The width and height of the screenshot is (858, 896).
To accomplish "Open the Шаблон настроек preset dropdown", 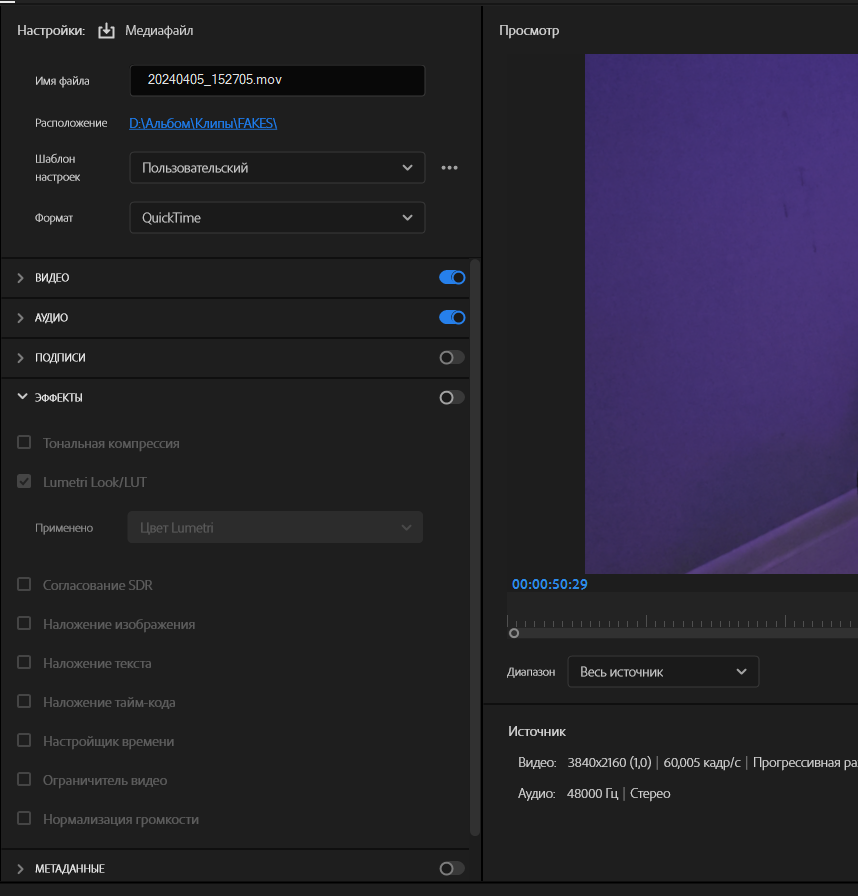I will [275, 167].
